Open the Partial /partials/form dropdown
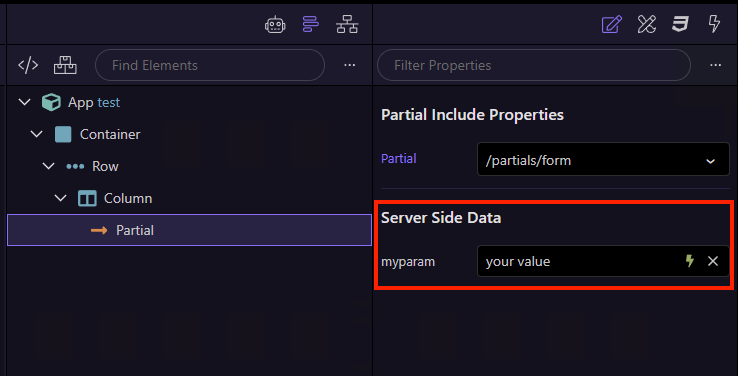 [603, 159]
